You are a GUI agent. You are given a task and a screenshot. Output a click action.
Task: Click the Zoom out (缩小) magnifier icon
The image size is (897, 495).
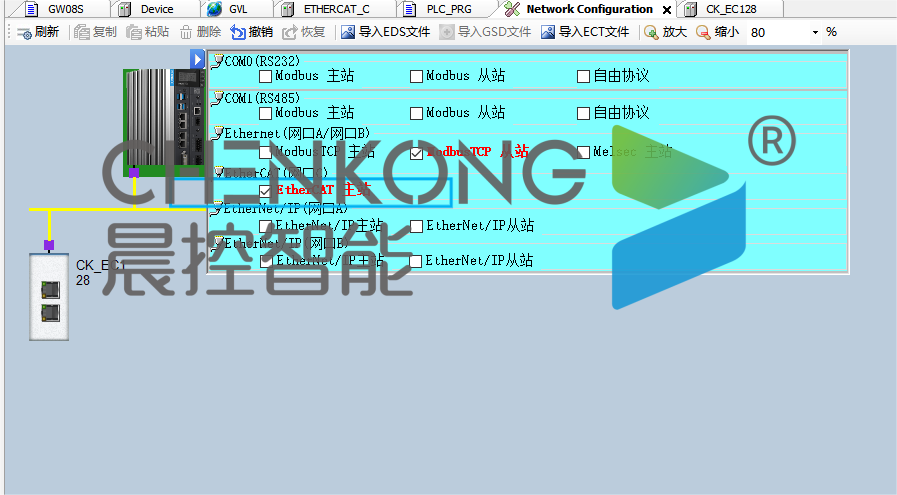point(703,32)
